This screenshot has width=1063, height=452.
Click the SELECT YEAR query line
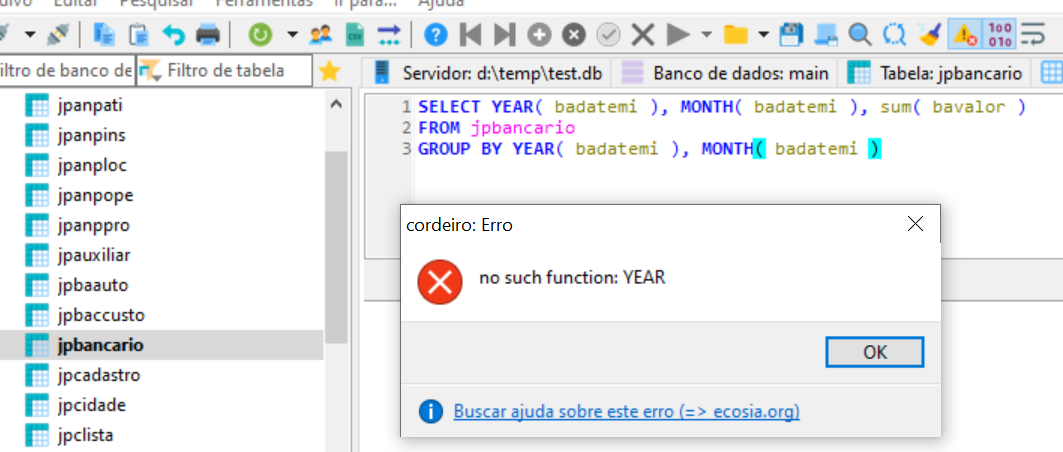click(x=723, y=106)
